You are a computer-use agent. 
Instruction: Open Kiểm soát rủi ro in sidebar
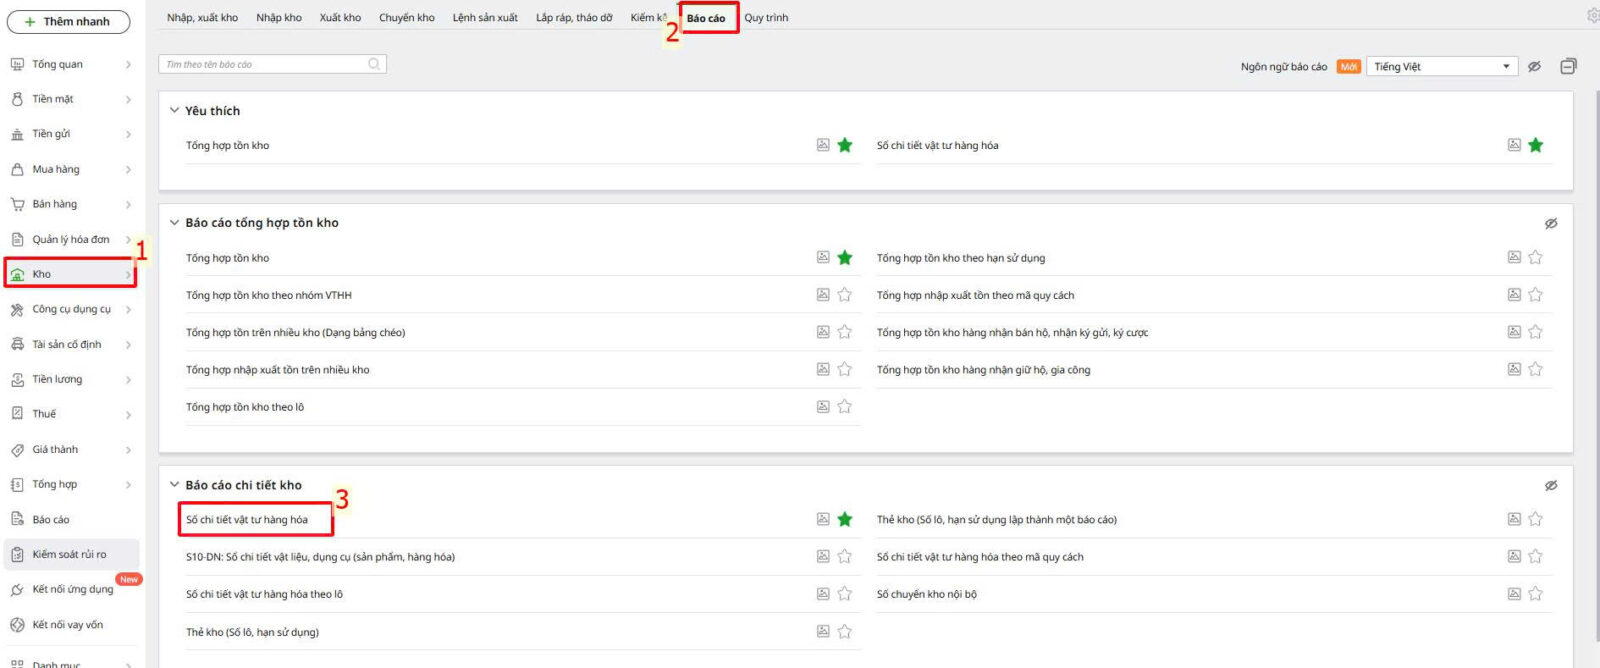pos(69,554)
